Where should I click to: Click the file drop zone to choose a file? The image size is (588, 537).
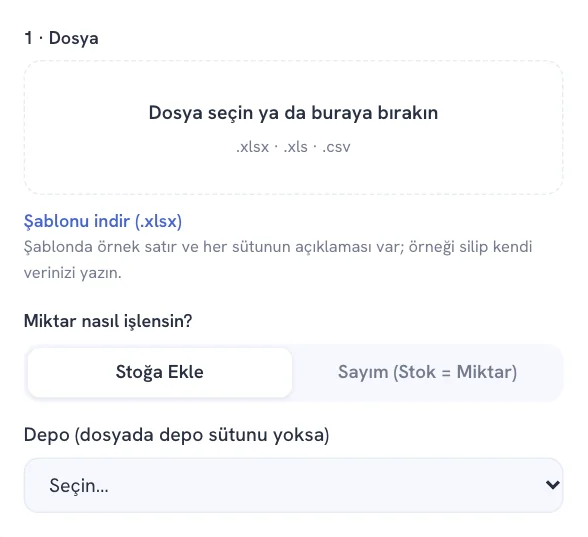pyautogui.click(x=293, y=128)
